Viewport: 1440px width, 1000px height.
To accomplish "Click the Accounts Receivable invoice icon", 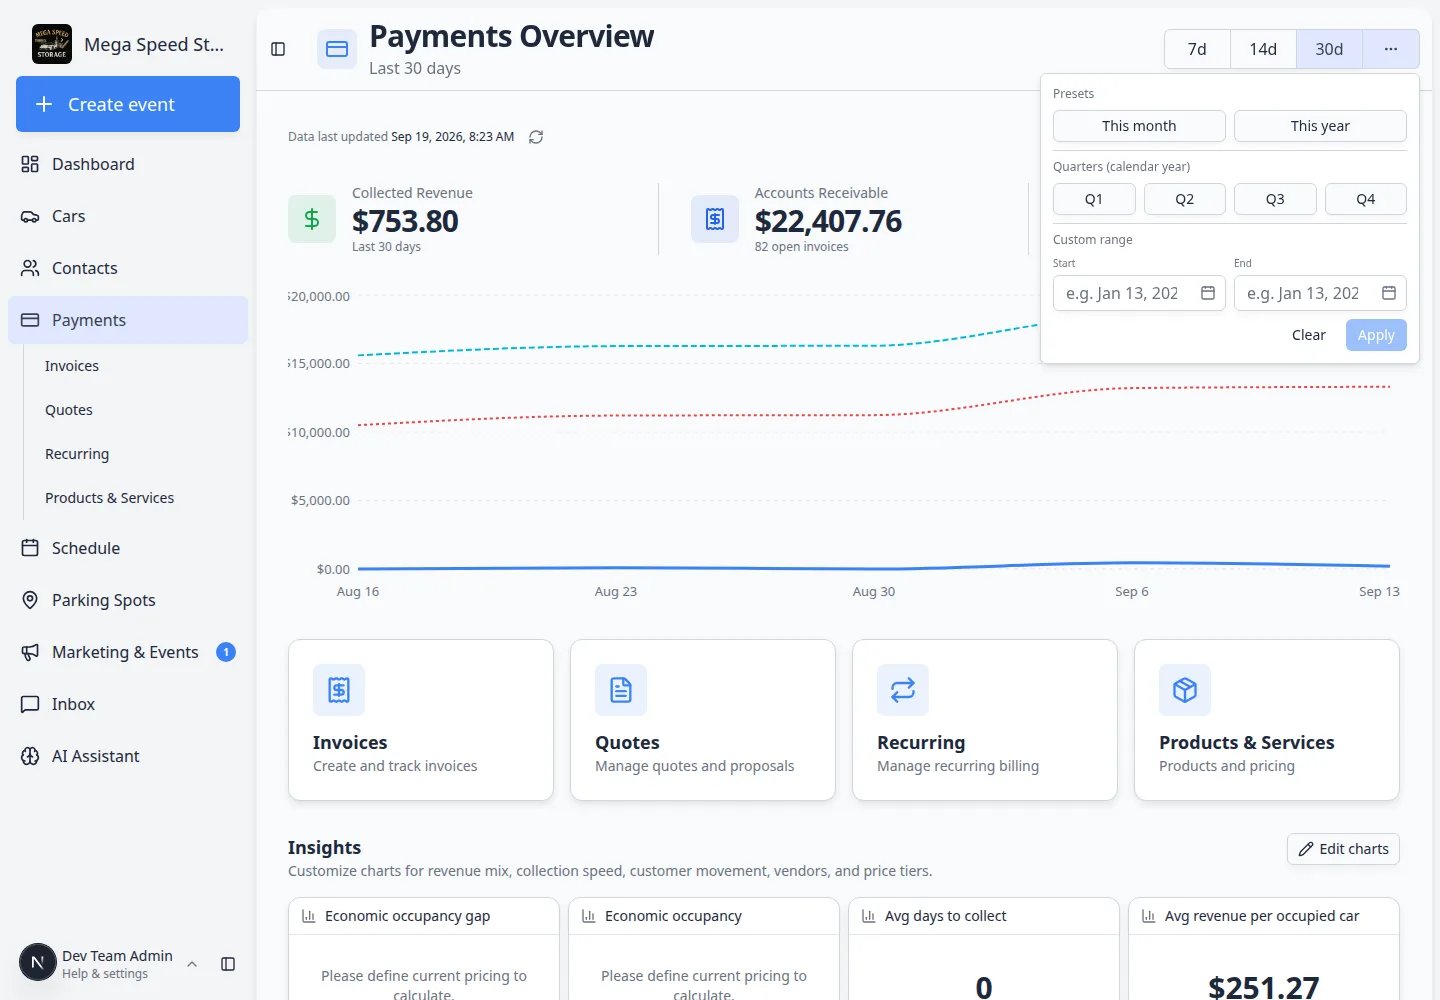I will 715,219.
